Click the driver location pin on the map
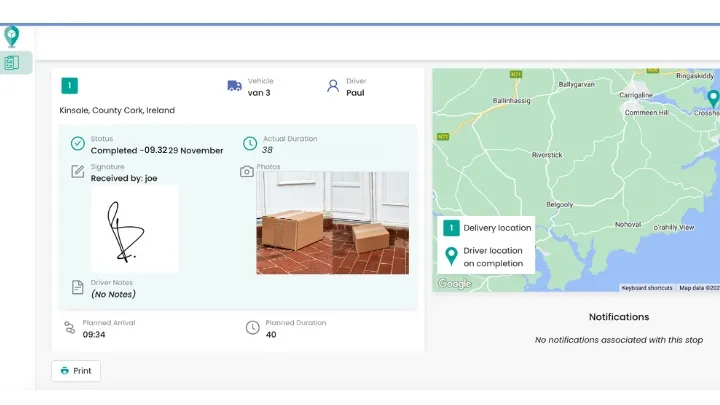 pyautogui.click(x=713, y=98)
